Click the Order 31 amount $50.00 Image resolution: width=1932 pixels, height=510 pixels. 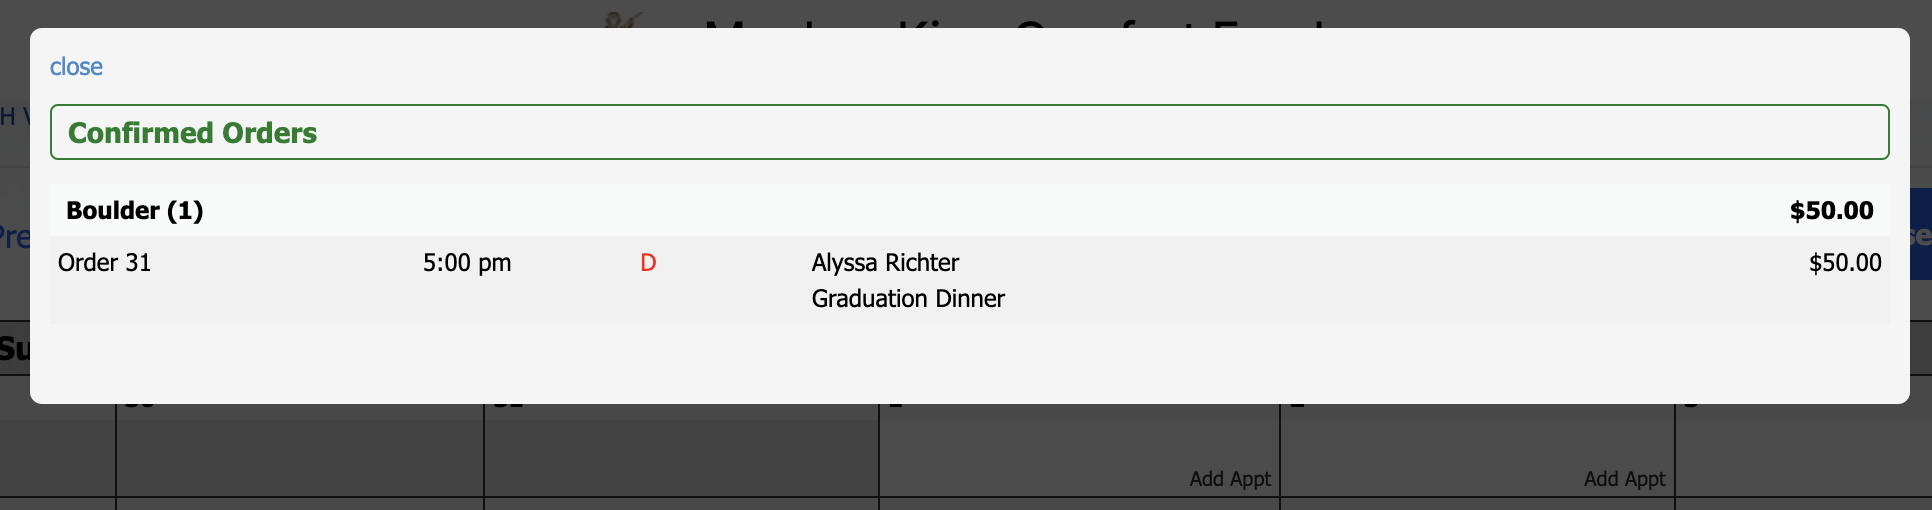pyautogui.click(x=1845, y=263)
